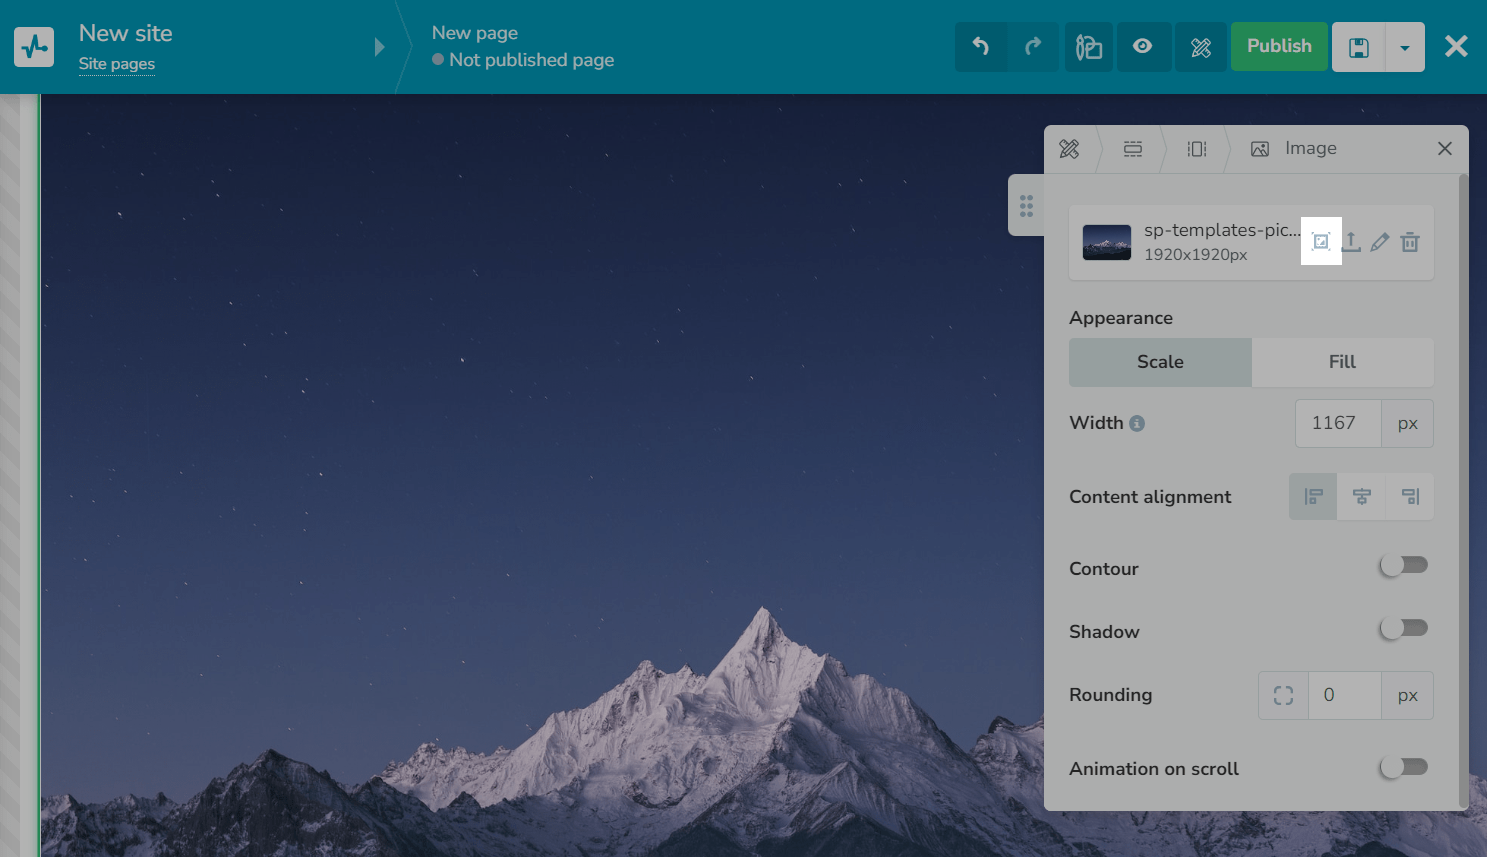Delete the image with the trash icon

pyautogui.click(x=1410, y=242)
